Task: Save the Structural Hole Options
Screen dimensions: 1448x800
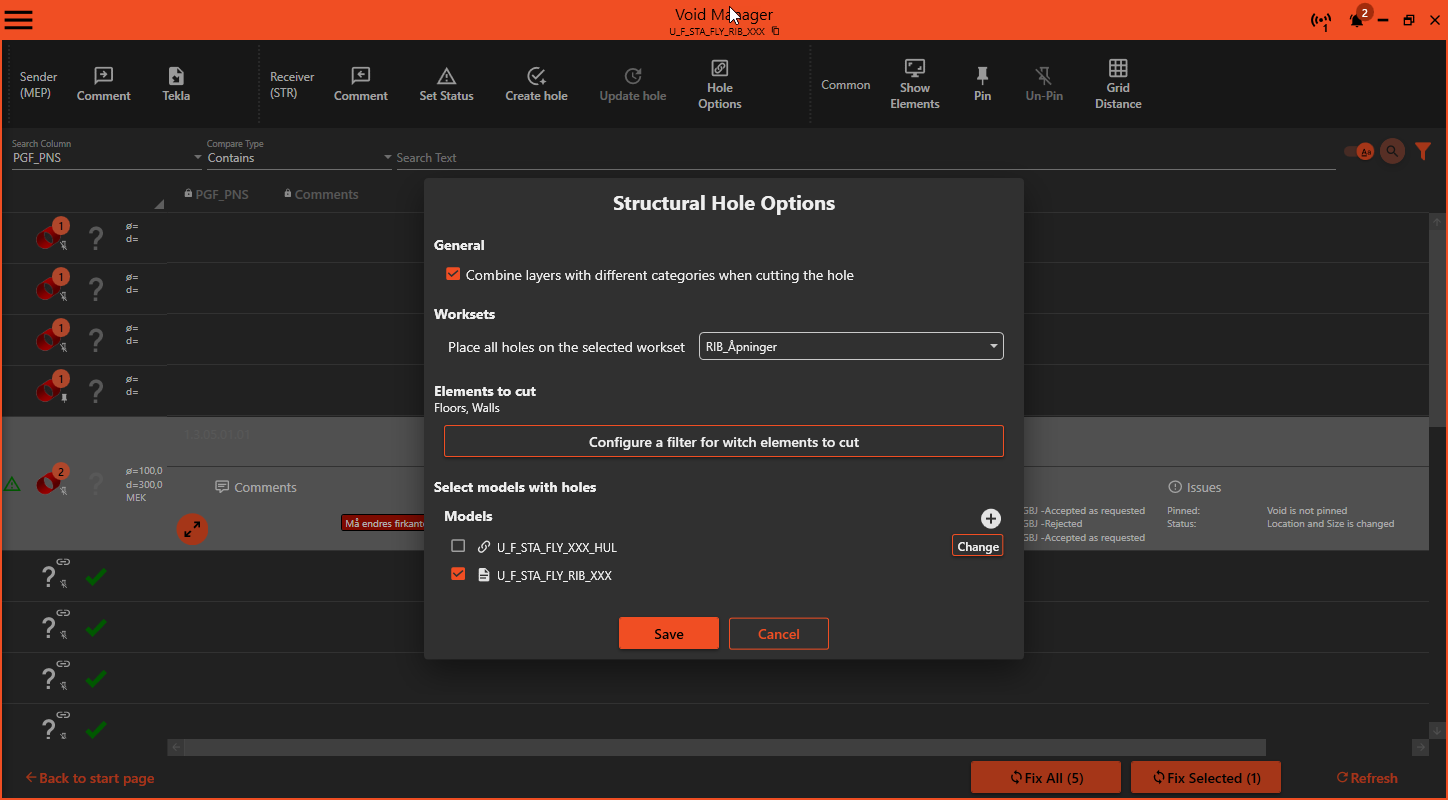Action: coord(668,633)
